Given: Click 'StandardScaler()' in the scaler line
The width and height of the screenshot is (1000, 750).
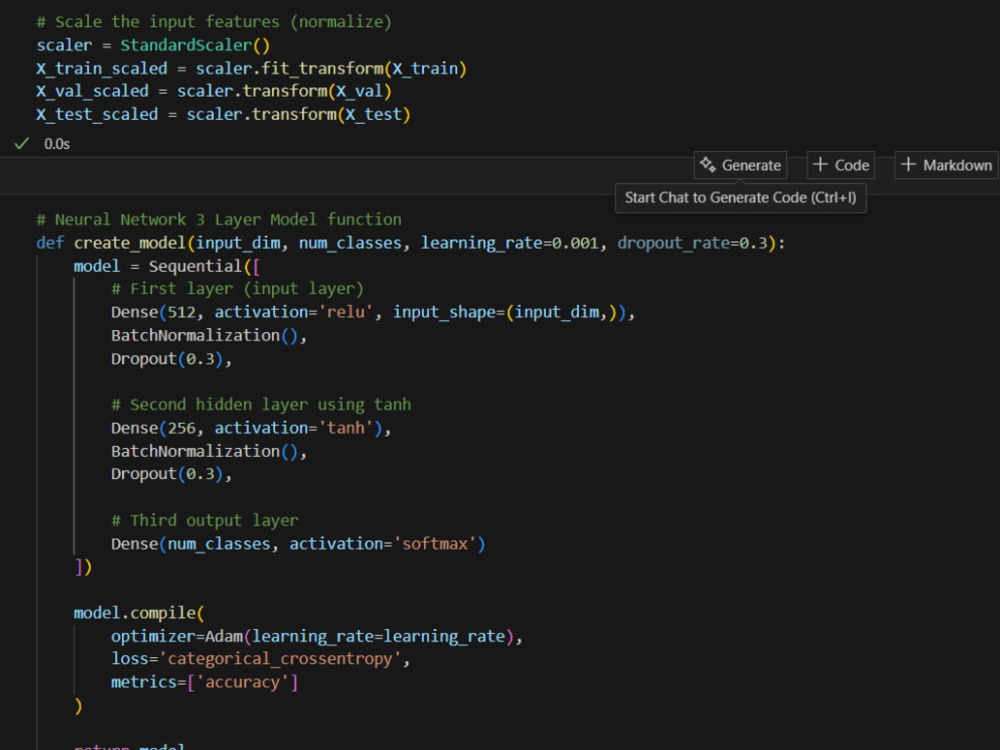Looking at the screenshot, I should coord(195,45).
